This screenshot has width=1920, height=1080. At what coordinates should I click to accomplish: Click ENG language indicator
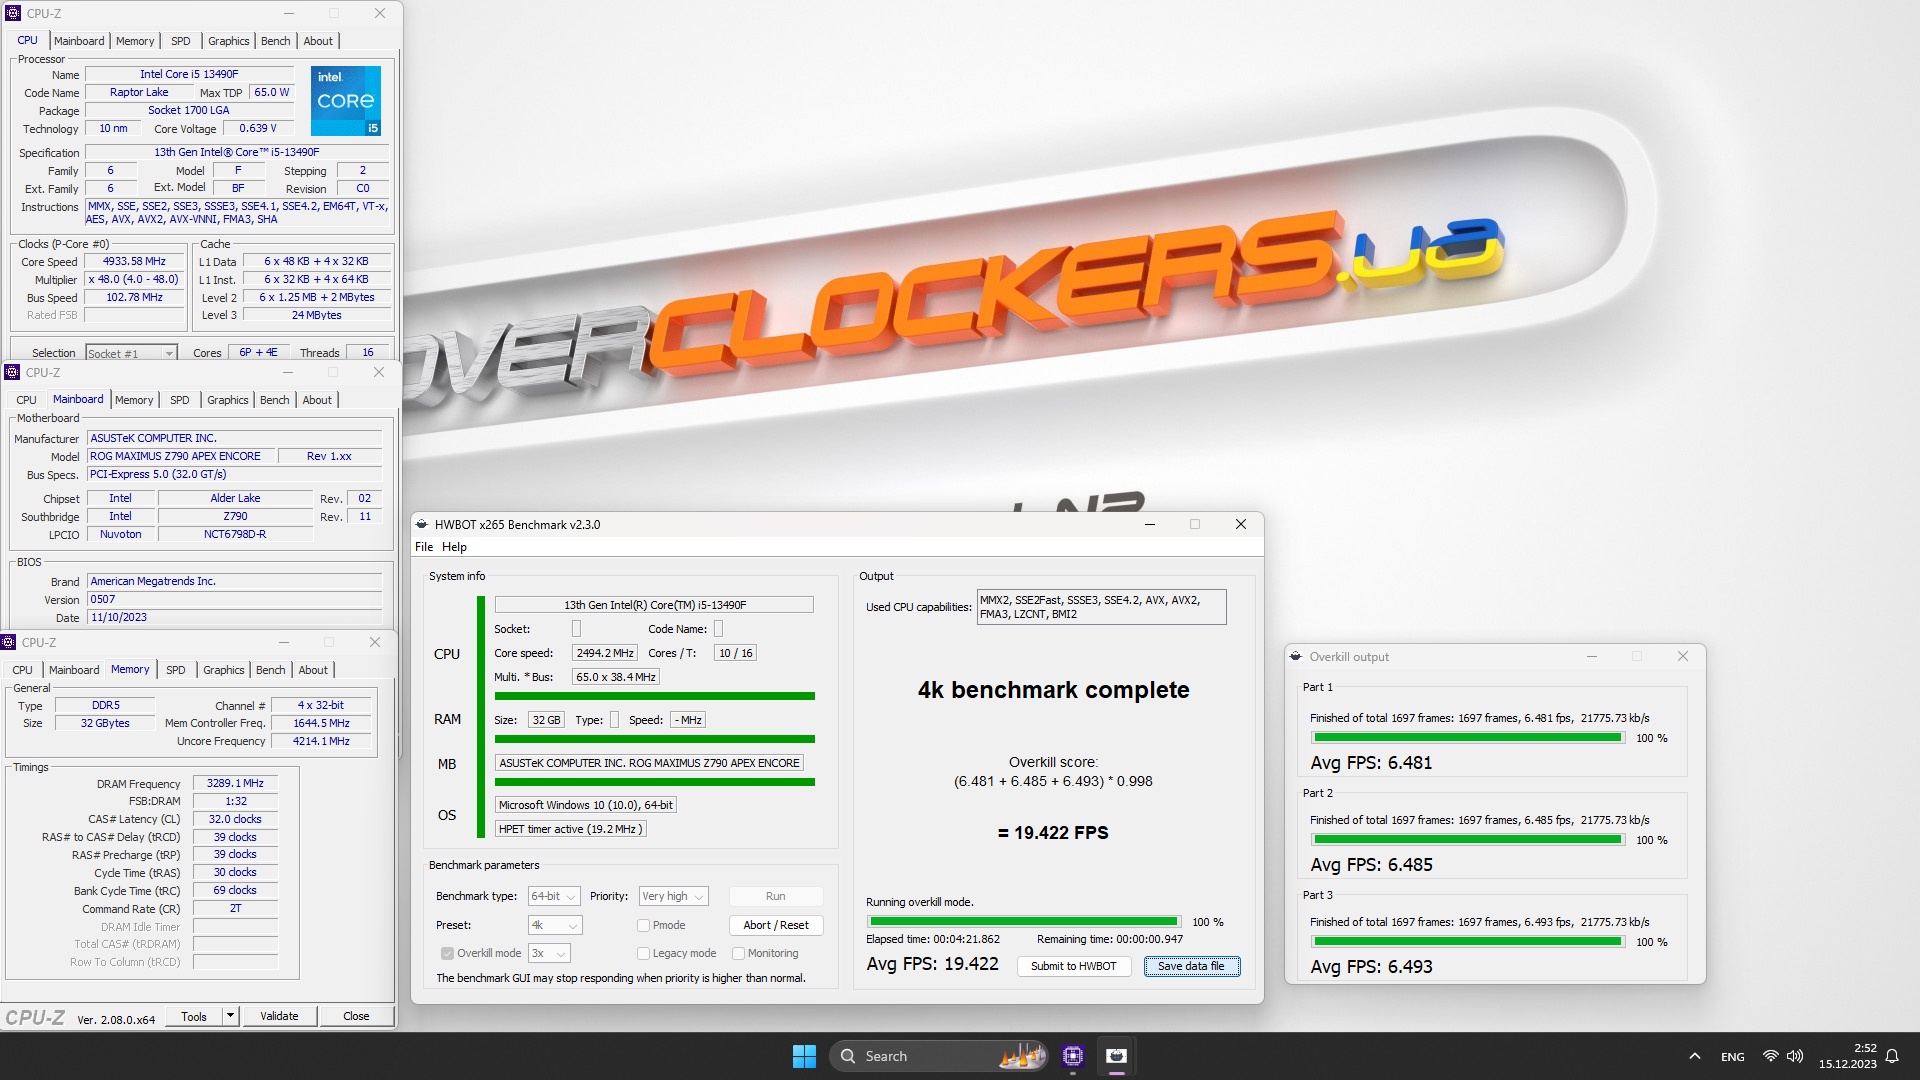pos(1733,1057)
